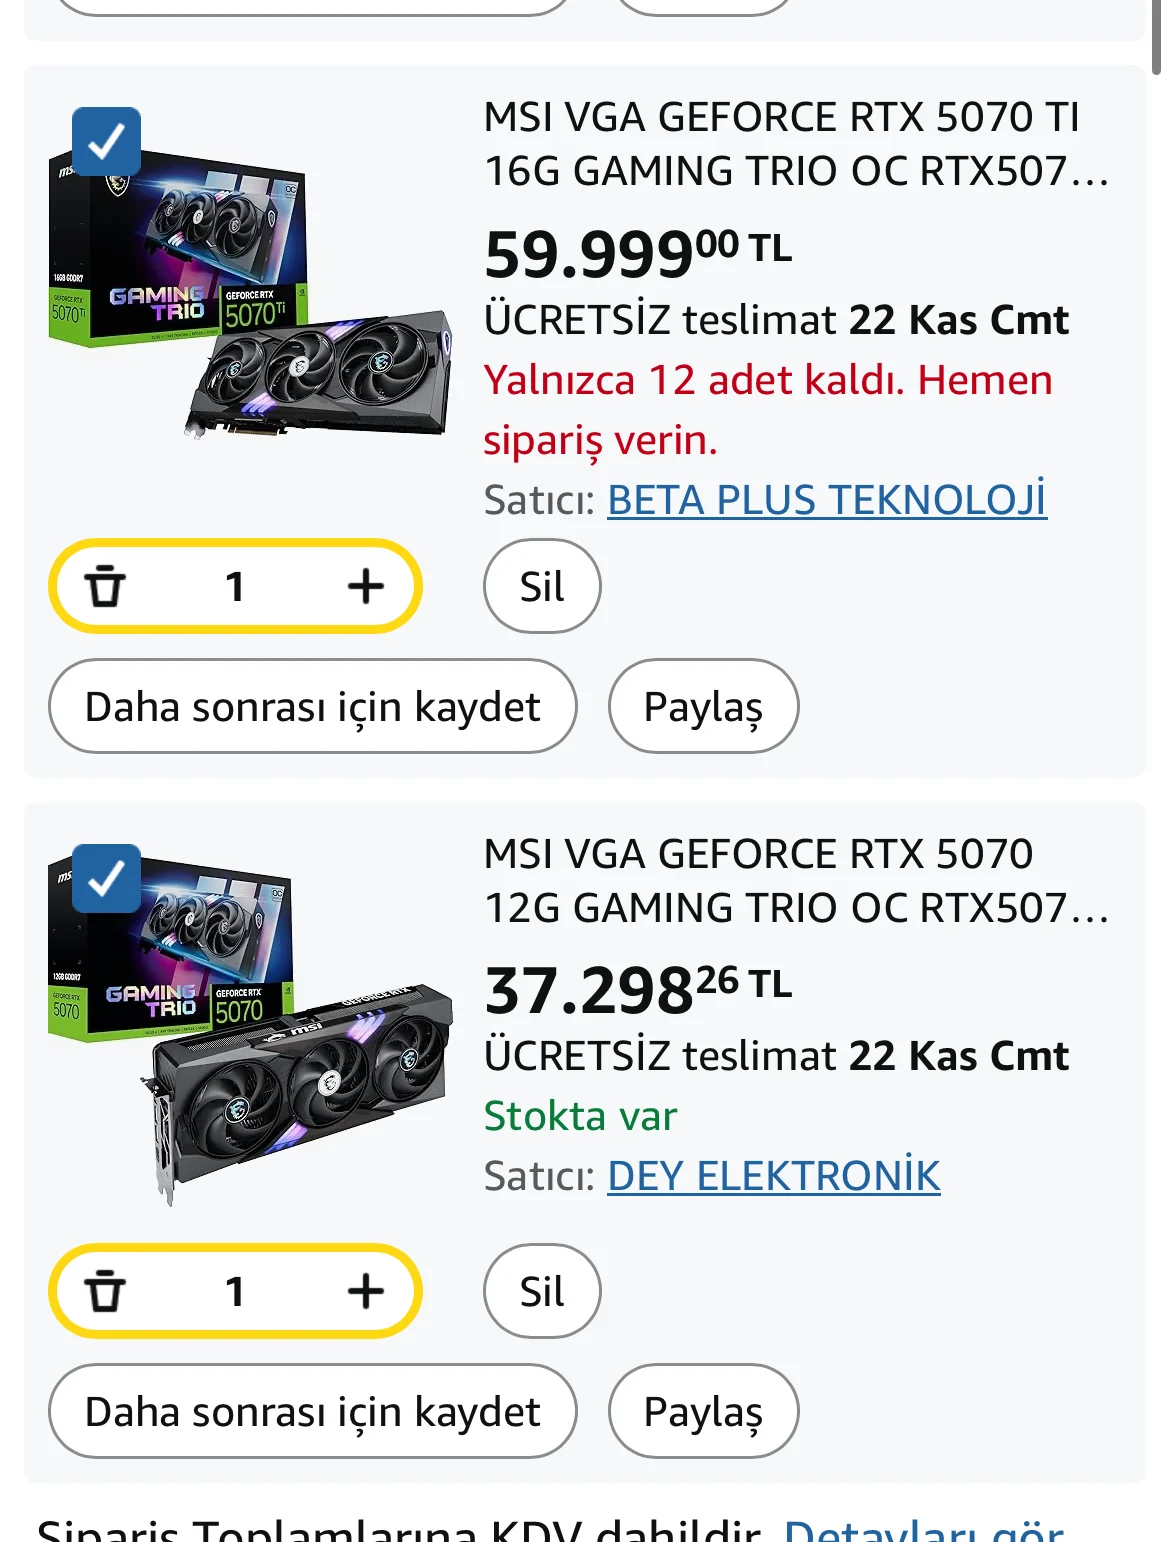This screenshot has height=1542, width=1170.
Task: Open RTX 5070 Ti 16G product title
Action: pos(795,144)
